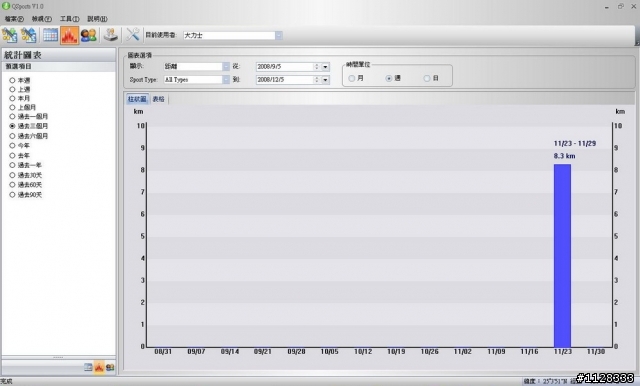Open the user management people icon
Image resolution: width=640 pixels, height=386 pixels.
tap(89, 35)
